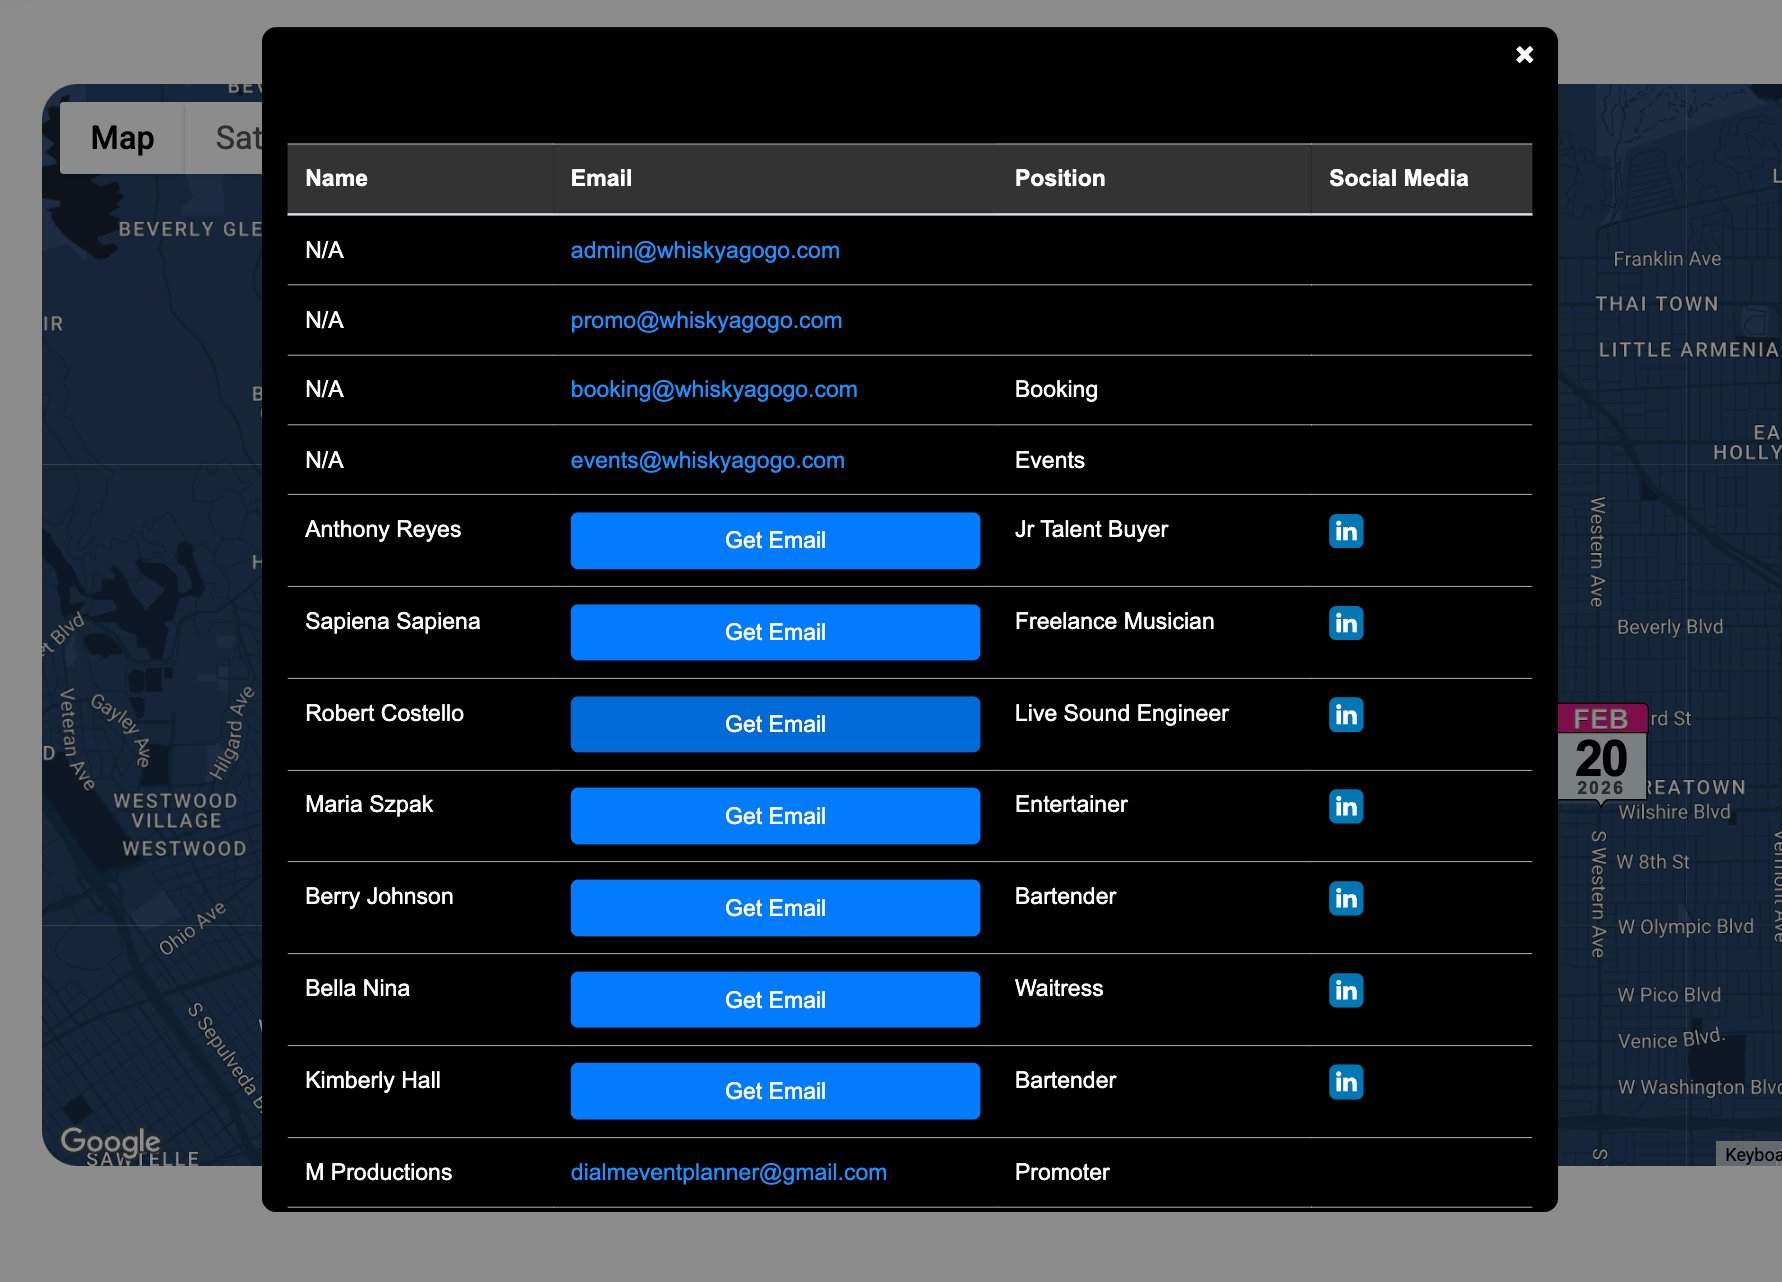Open Maria Szpak's LinkedIn icon
Screen dimensions: 1782x1282
click(1346, 806)
